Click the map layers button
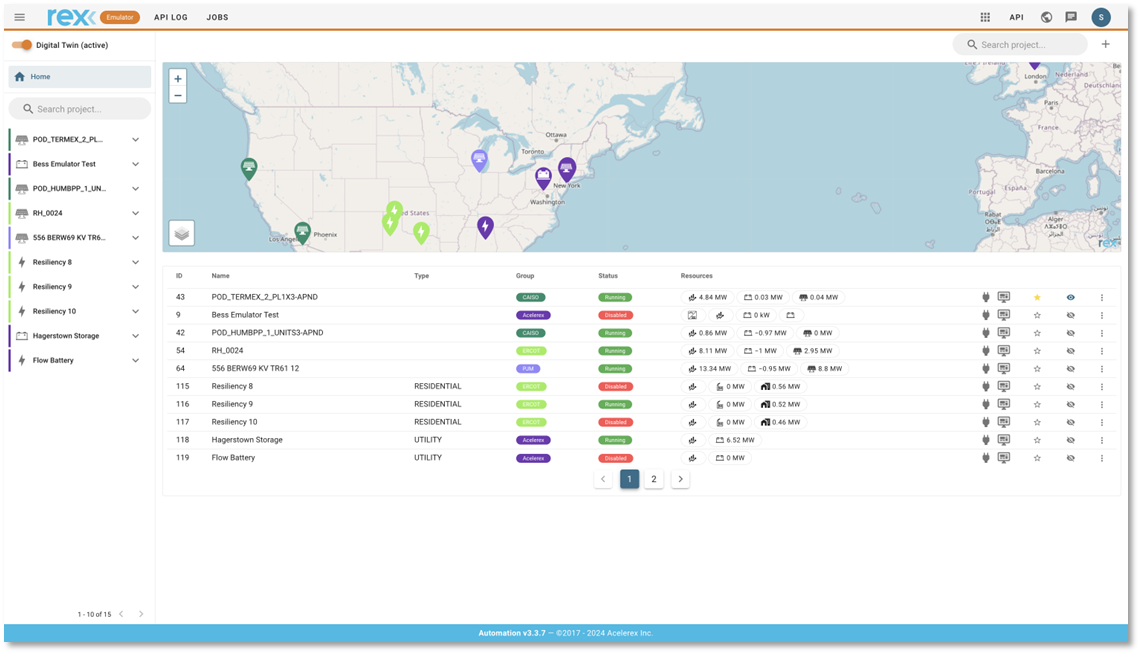Image resolution: width=1141 pixels, height=655 pixels. click(x=181, y=233)
